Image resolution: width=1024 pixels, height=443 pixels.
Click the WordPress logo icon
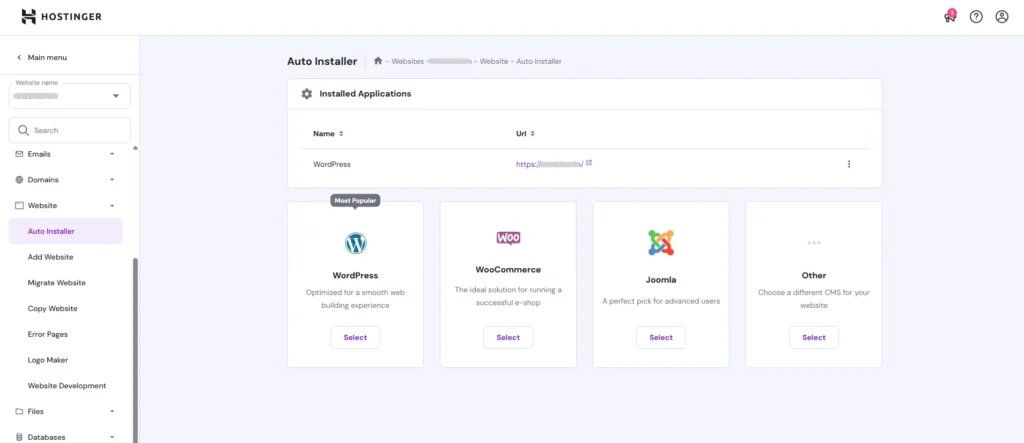pos(355,243)
